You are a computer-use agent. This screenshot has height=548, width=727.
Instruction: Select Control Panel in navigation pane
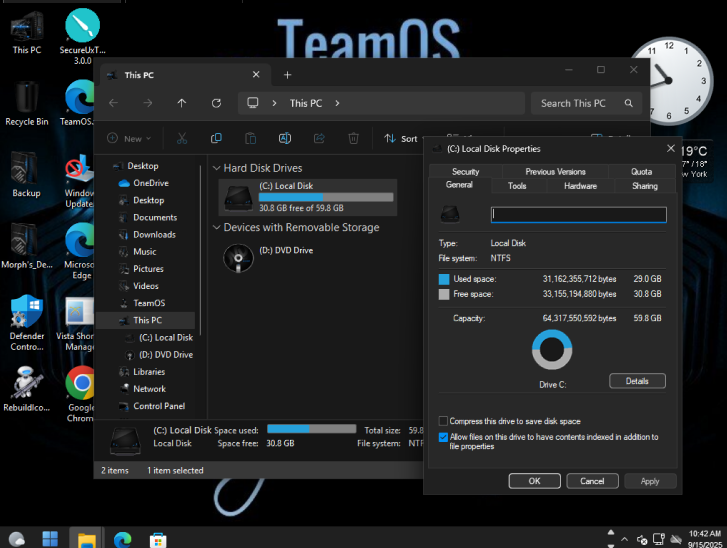pos(159,406)
